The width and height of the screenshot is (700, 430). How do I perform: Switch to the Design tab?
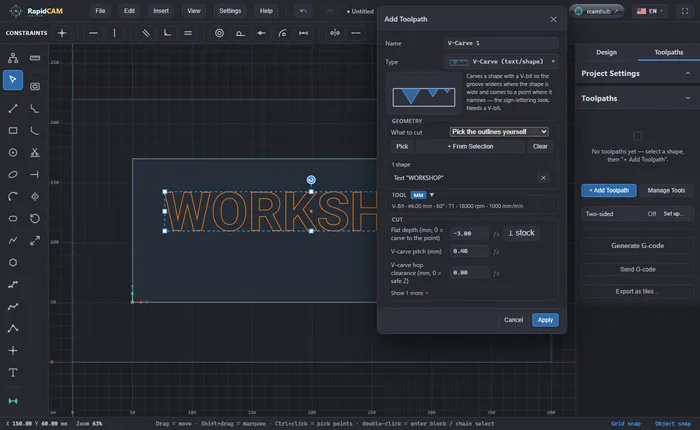[606, 52]
